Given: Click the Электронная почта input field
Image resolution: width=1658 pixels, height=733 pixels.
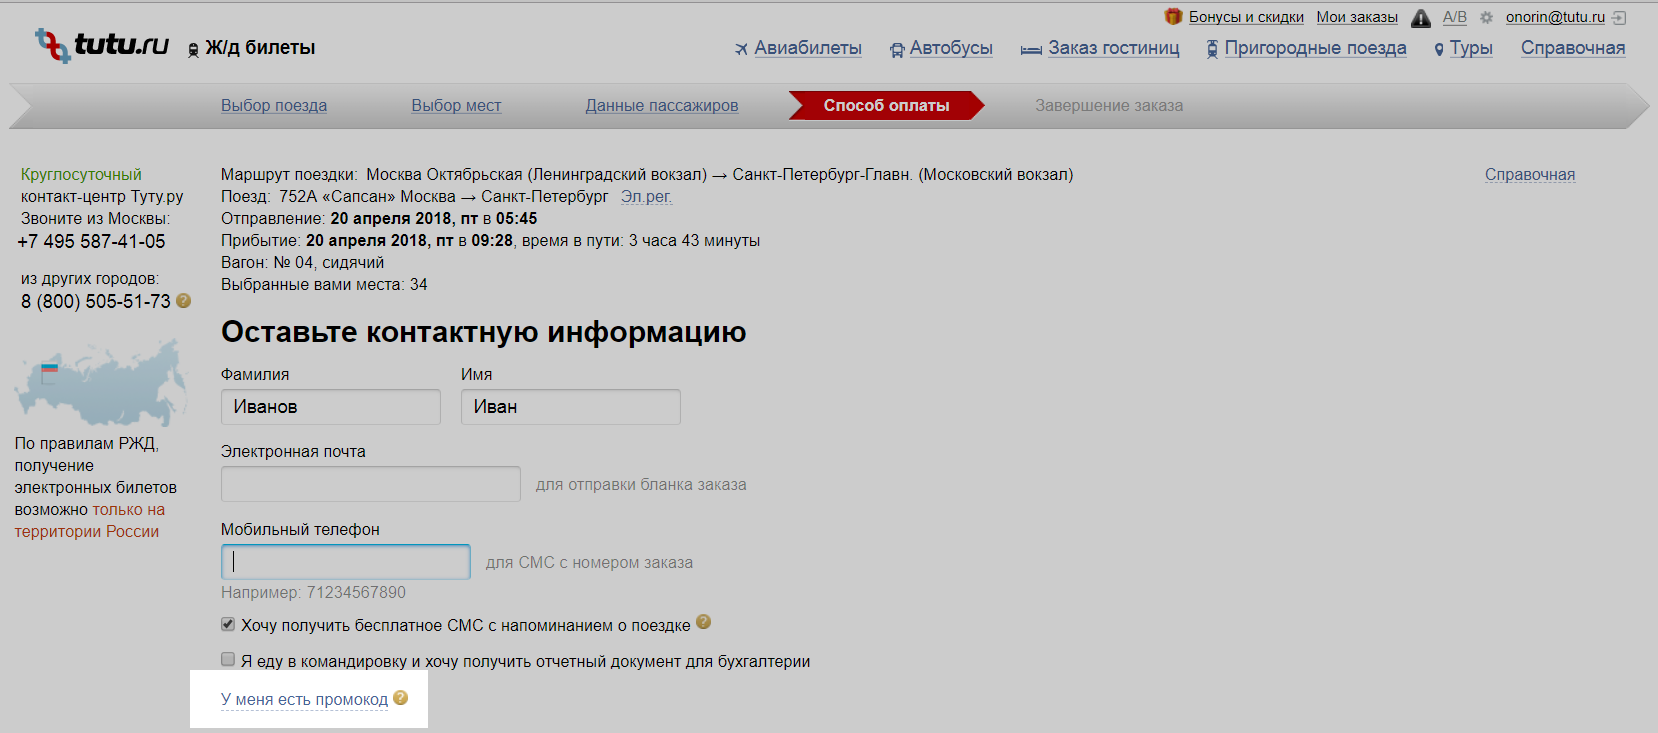Looking at the screenshot, I should (370, 484).
